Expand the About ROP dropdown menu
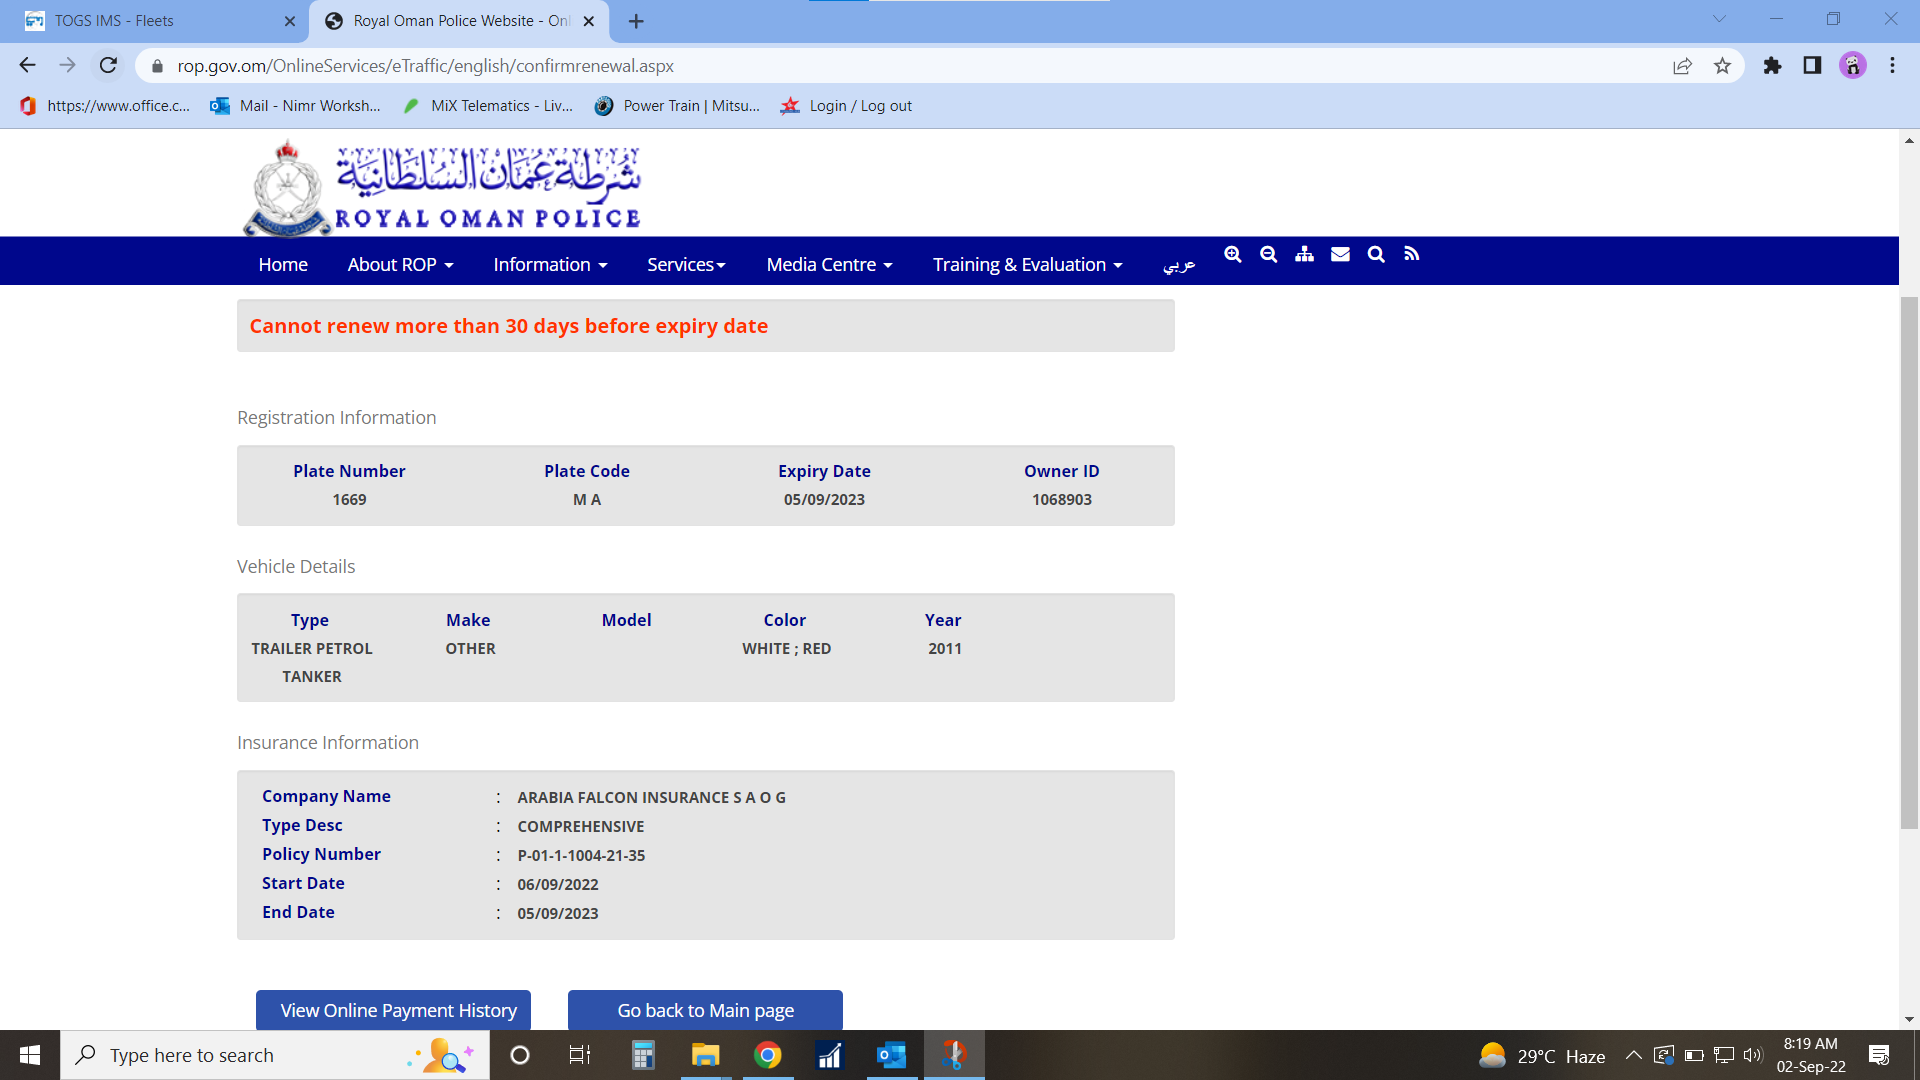1920x1080 pixels. [400, 265]
